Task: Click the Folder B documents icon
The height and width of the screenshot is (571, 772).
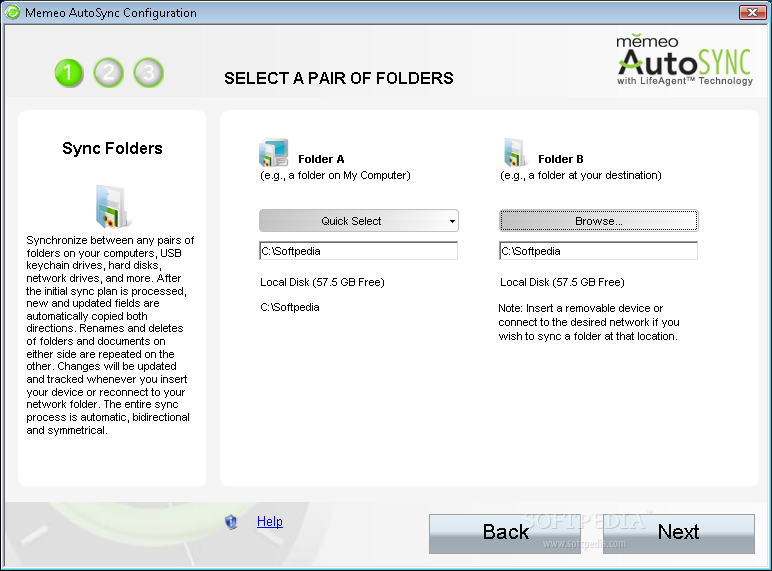Action: point(514,153)
